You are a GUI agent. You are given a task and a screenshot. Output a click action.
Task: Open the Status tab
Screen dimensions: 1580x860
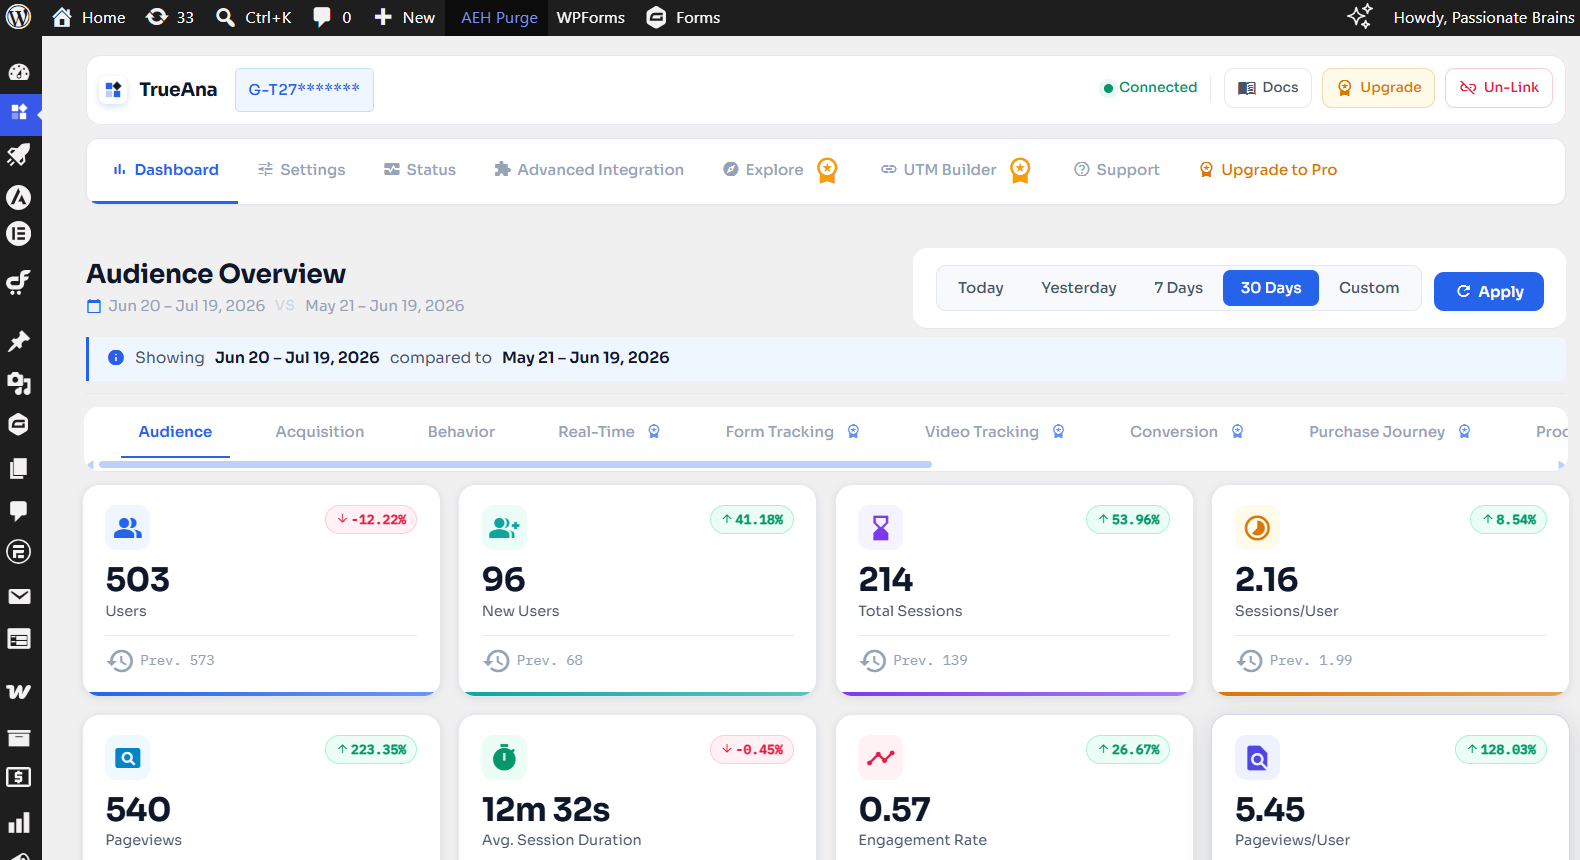tap(420, 170)
